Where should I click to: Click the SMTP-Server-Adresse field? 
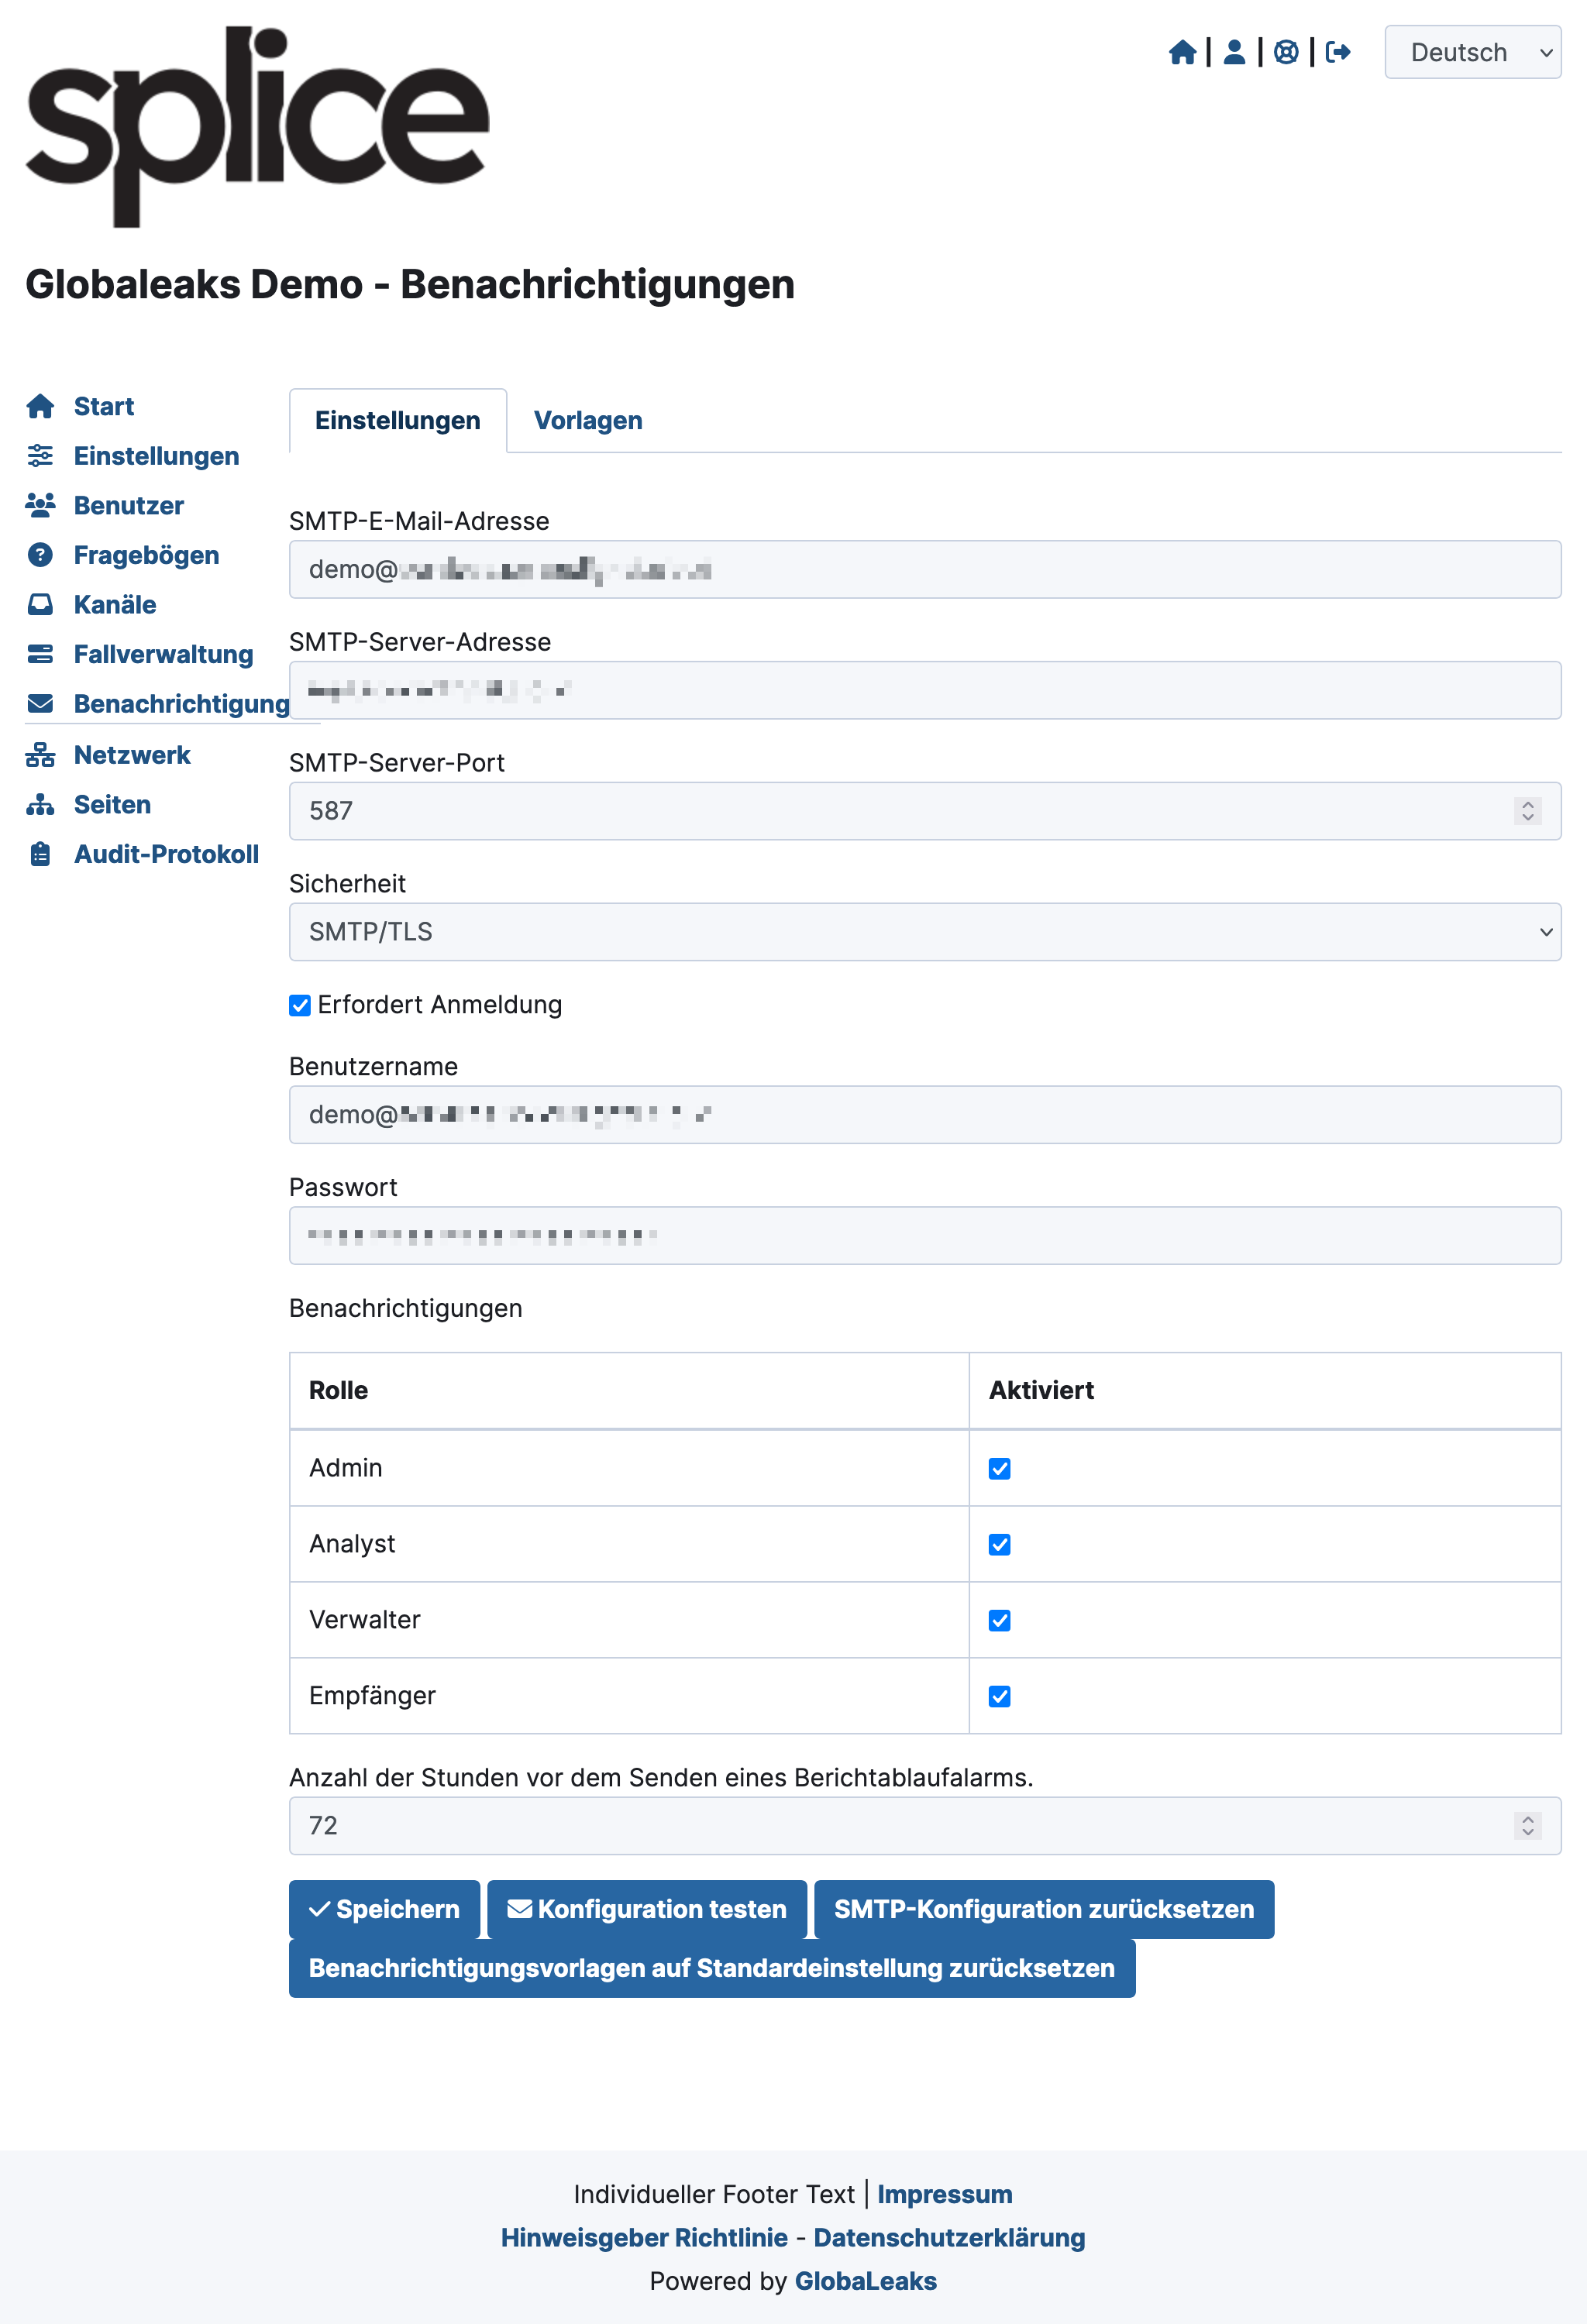click(x=925, y=690)
